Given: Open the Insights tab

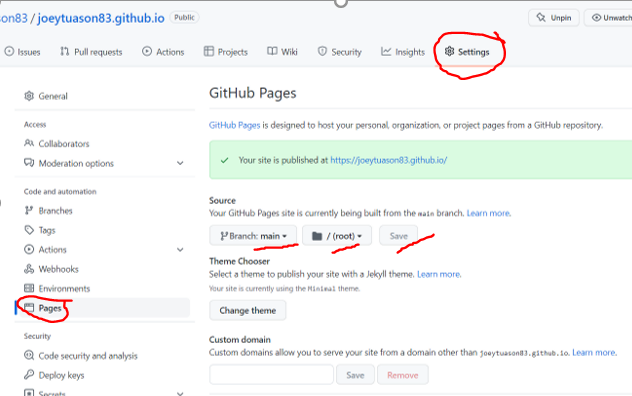Looking at the screenshot, I should [403, 52].
